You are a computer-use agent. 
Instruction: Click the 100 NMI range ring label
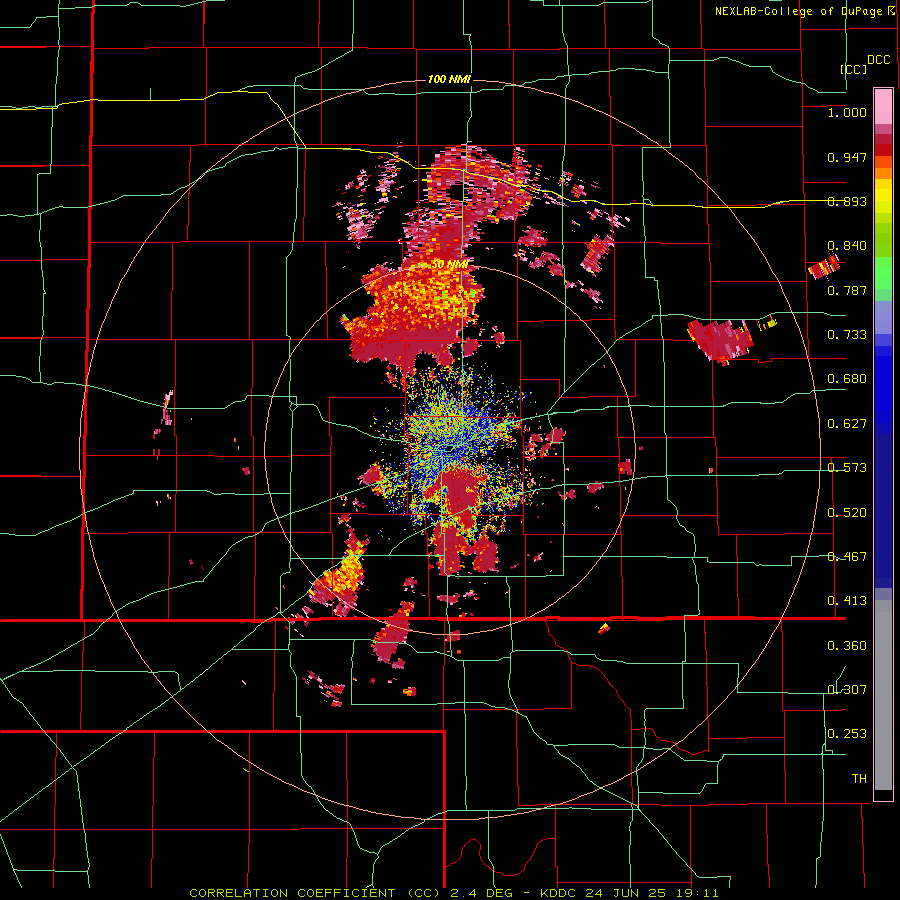tap(449, 79)
